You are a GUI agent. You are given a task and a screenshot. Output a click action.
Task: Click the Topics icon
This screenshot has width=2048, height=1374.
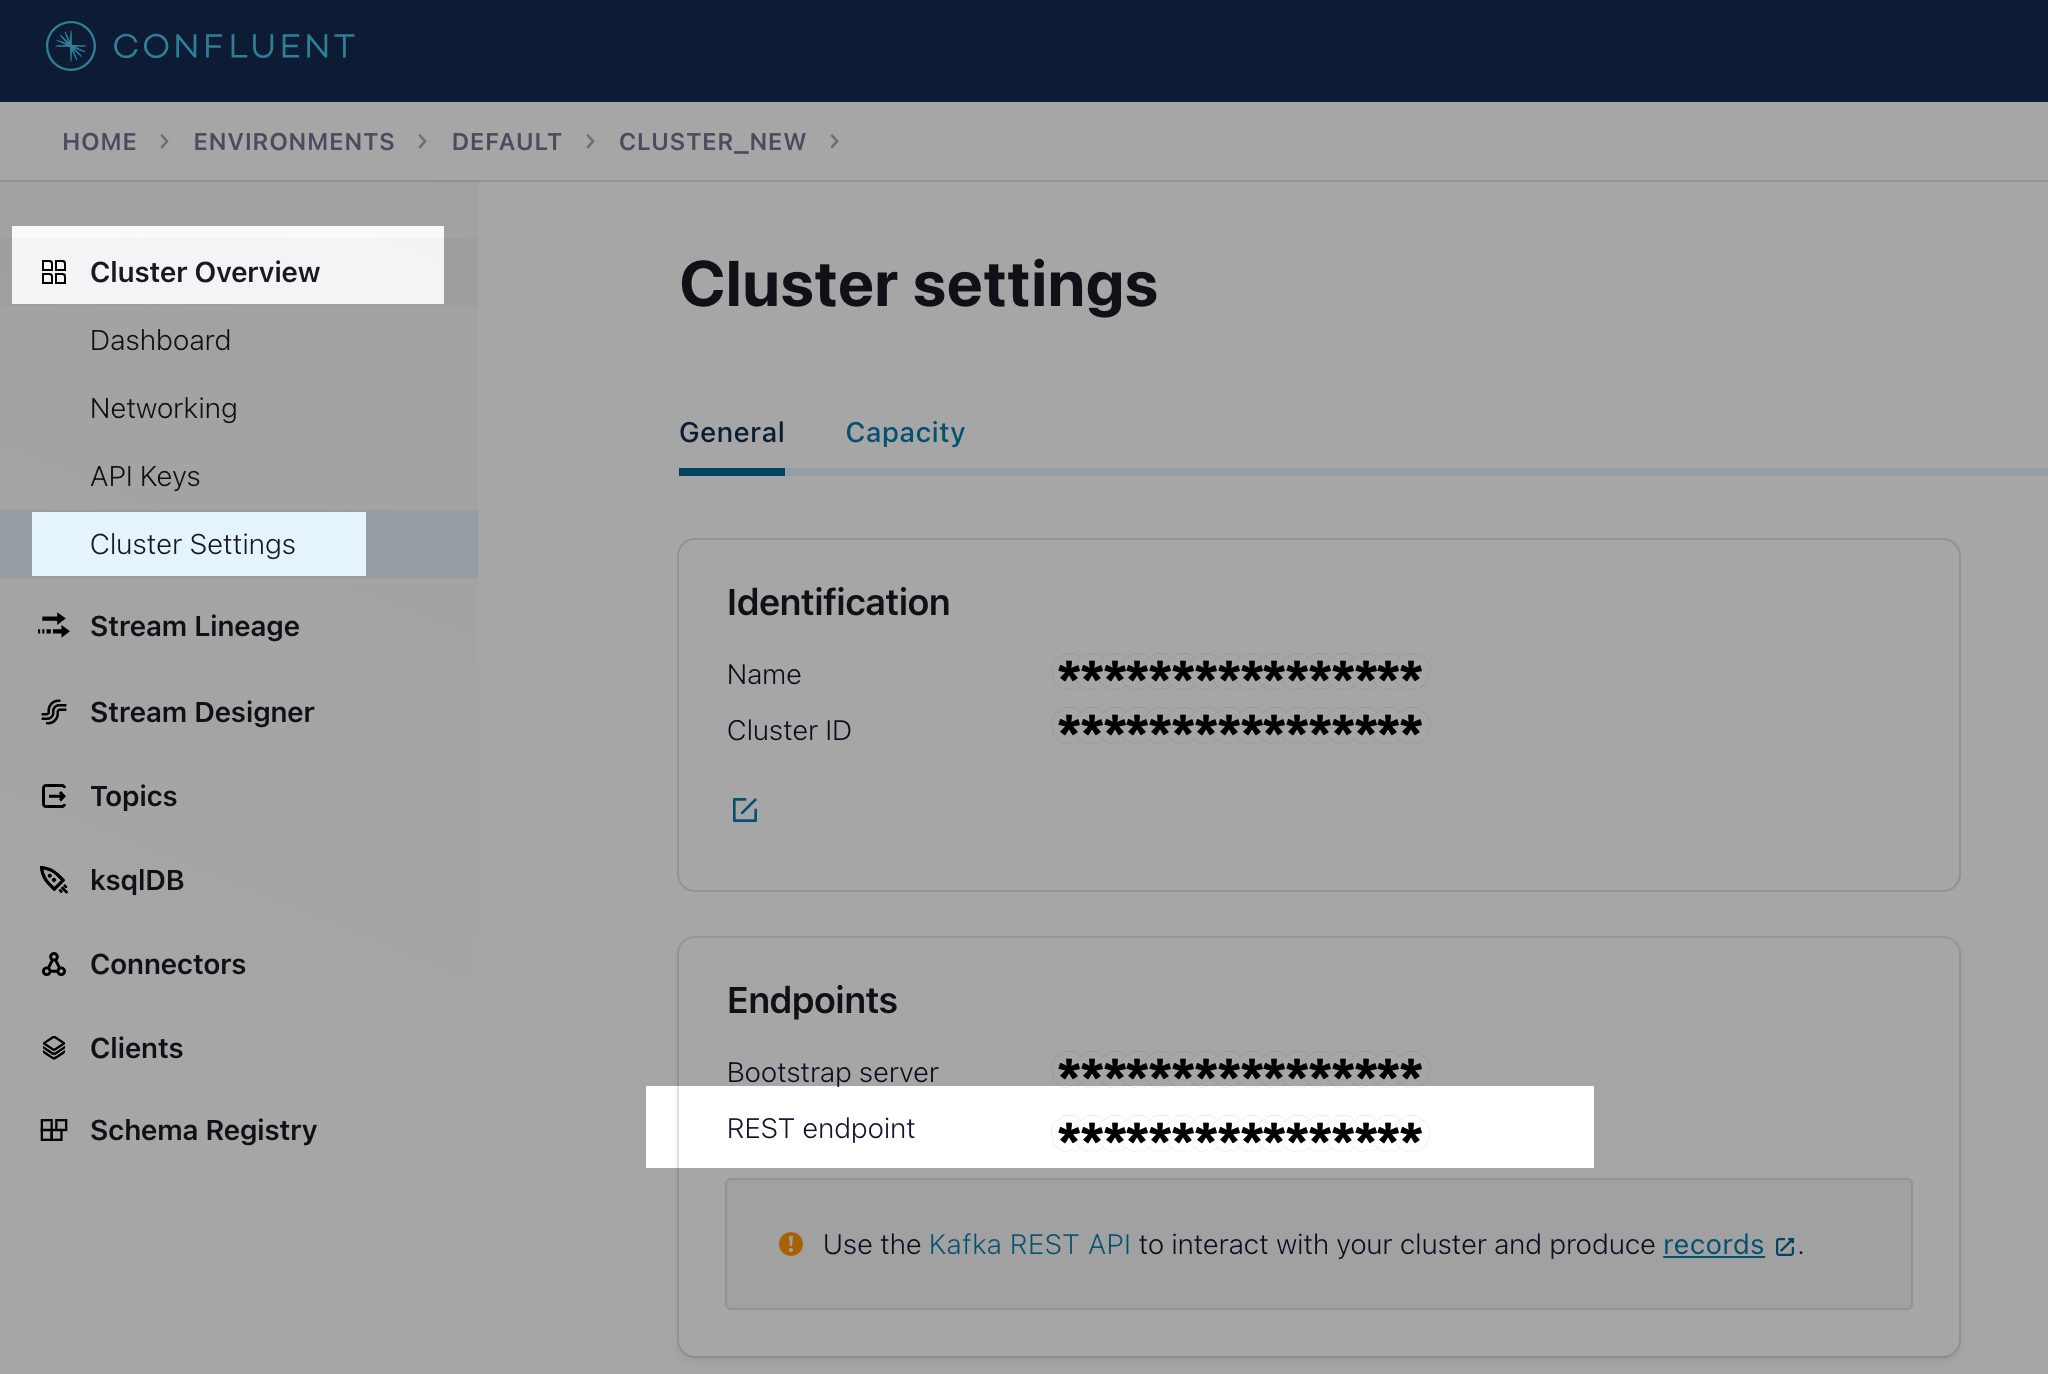click(x=54, y=796)
